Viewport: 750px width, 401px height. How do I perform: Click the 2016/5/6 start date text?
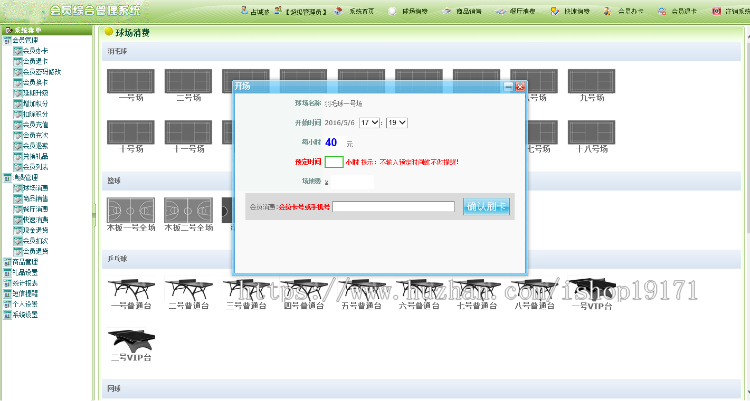tap(339, 123)
